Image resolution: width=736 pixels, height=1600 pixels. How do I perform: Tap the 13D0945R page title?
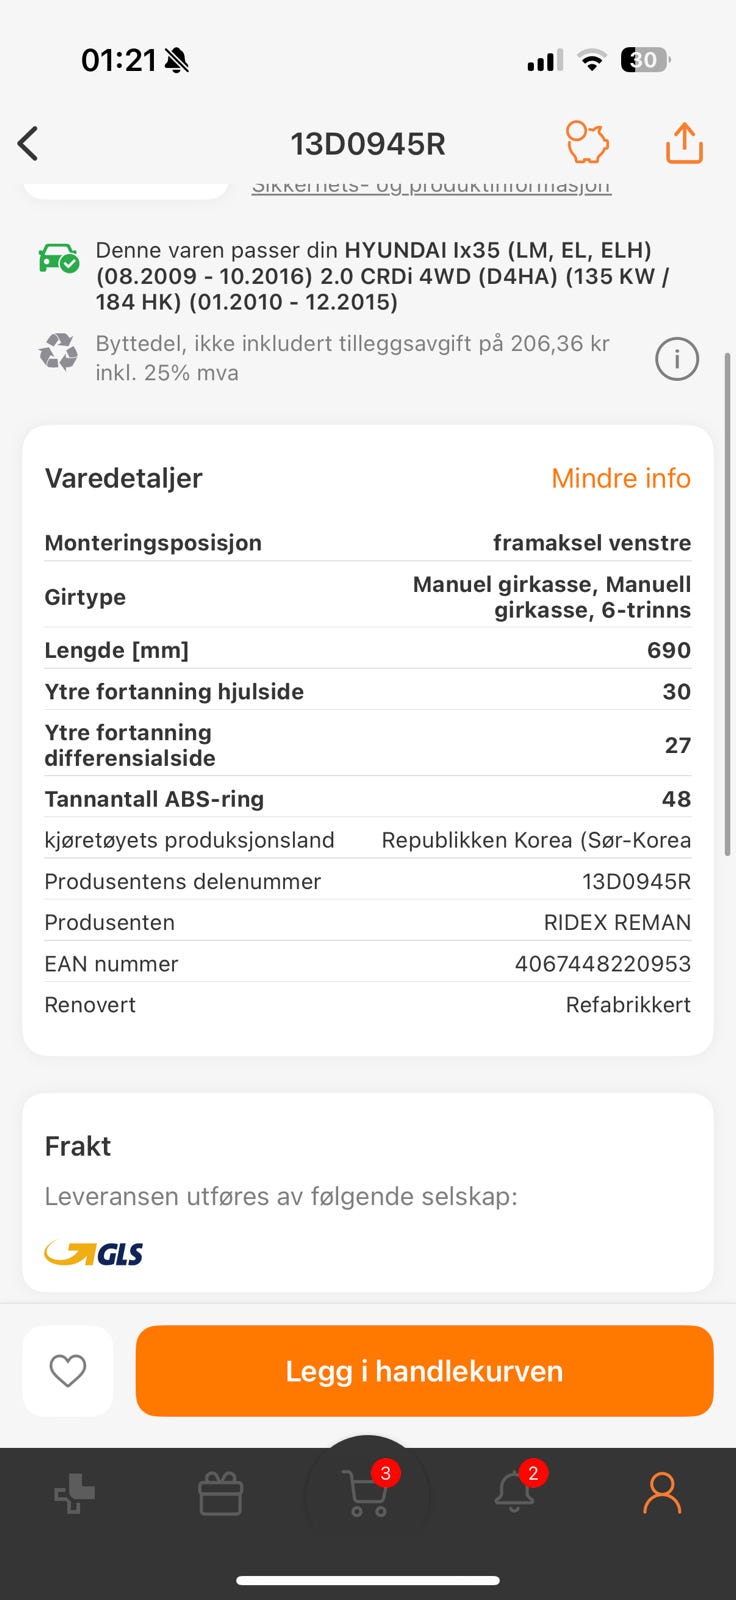click(368, 144)
